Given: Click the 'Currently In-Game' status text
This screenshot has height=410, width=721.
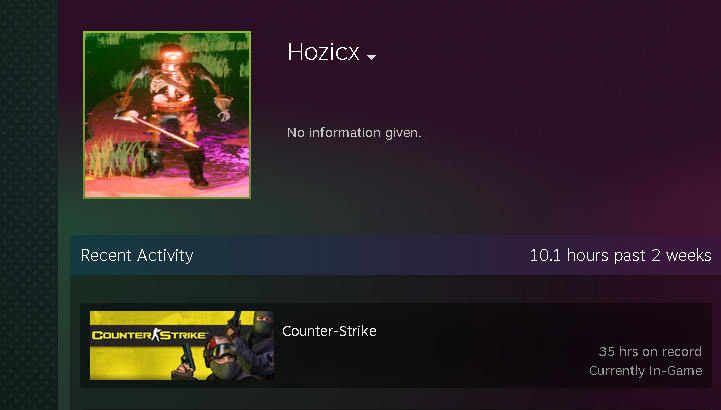Looking at the screenshot, I should [646, 370].
